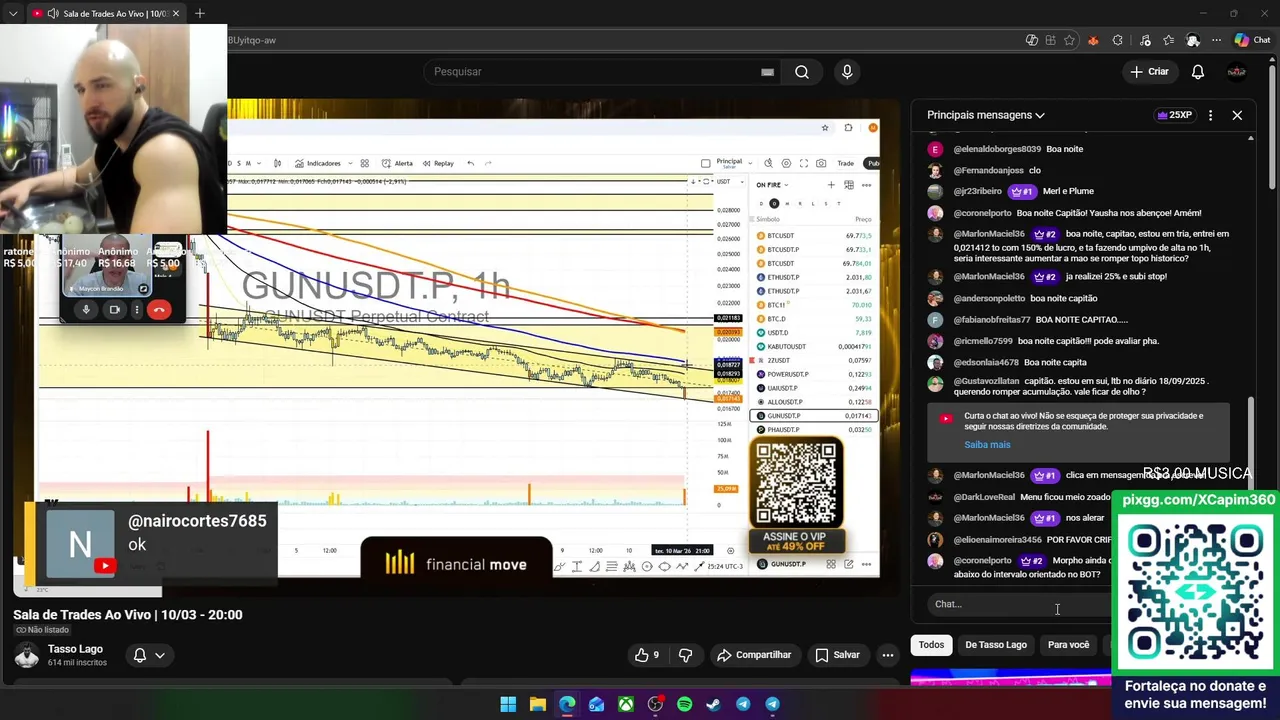Dislike the video with thumbs down
Screen dimensions: 1280x720
click(685, 655)
